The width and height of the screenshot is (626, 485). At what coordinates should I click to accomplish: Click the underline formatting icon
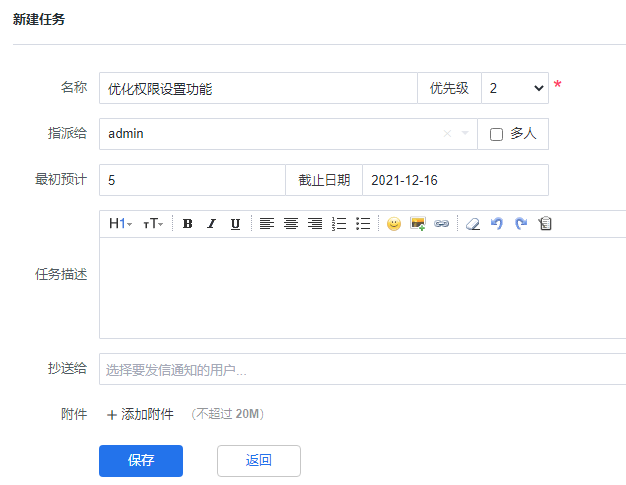click(235, 224)
